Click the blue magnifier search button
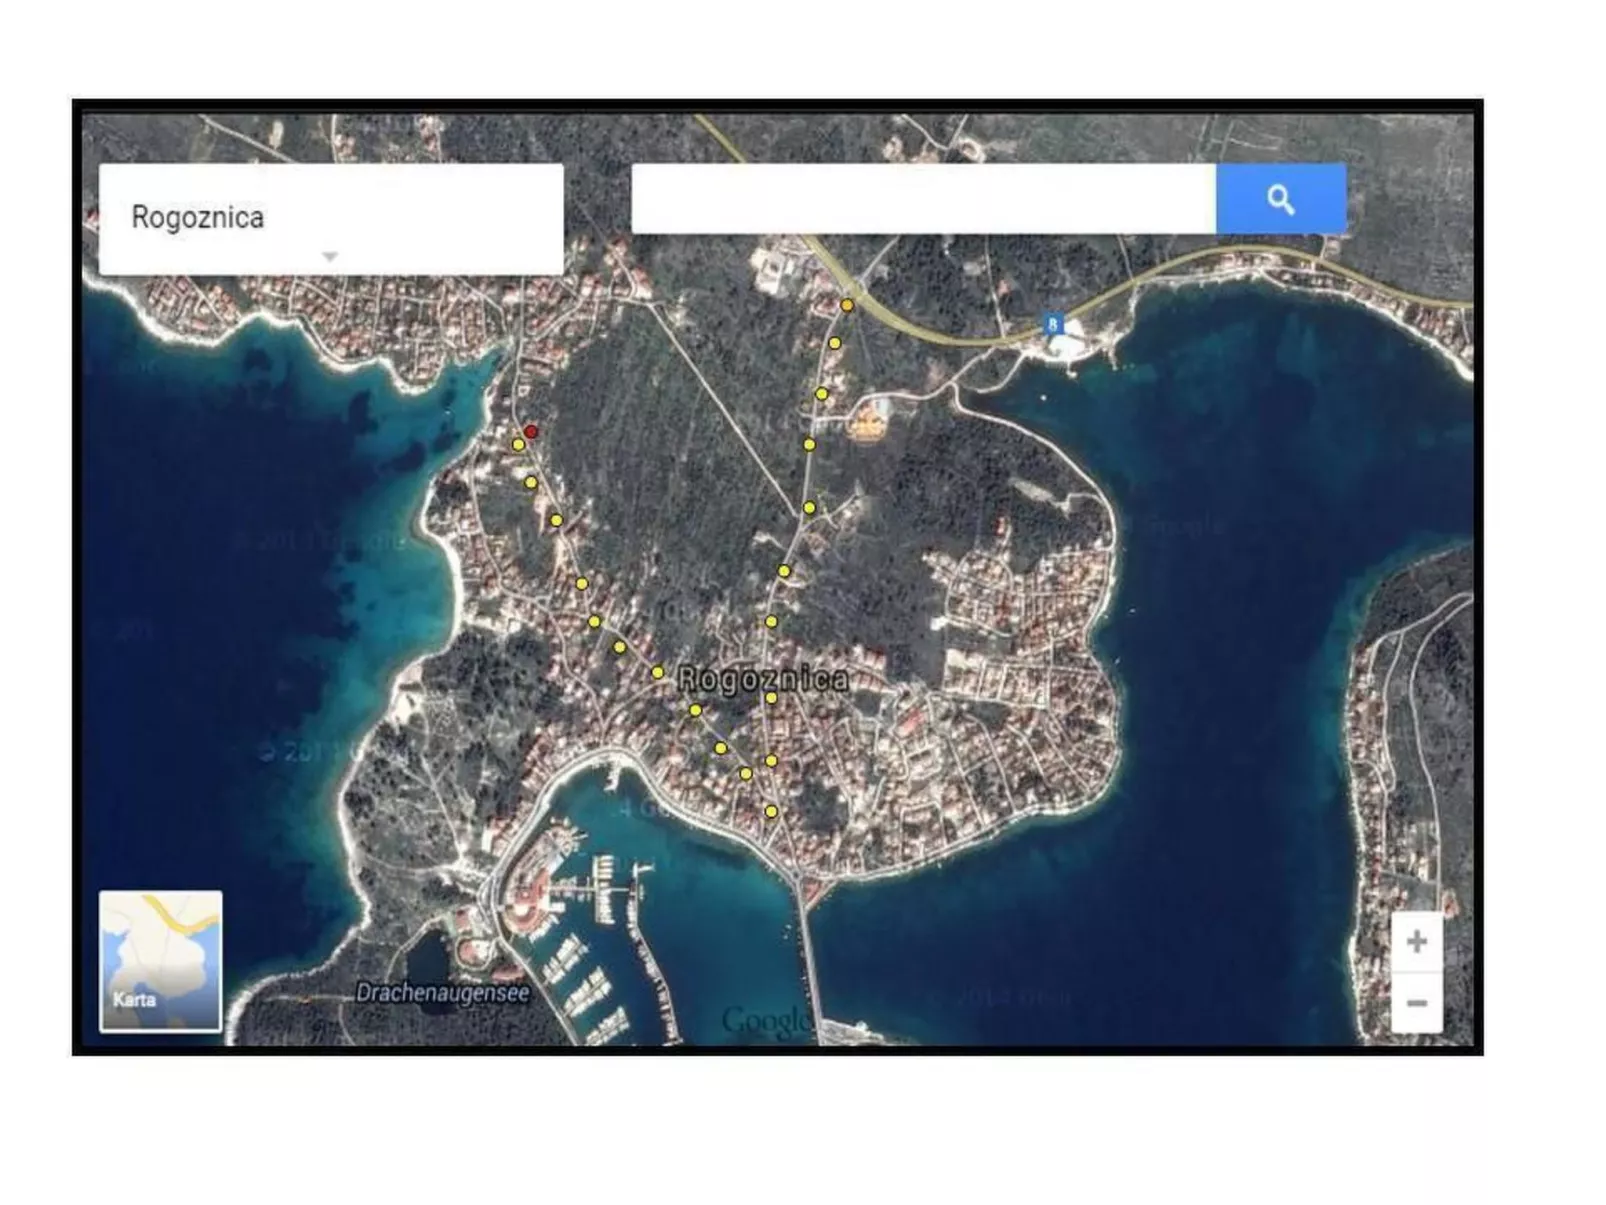This screenshot has width=1606, height=1205. [x=1280, y=199]
